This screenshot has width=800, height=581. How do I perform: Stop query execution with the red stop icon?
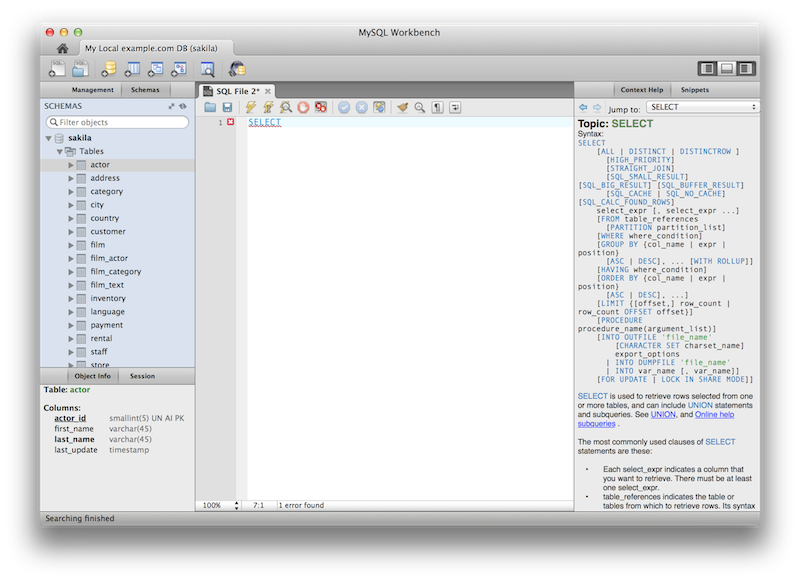pos(303,107)
